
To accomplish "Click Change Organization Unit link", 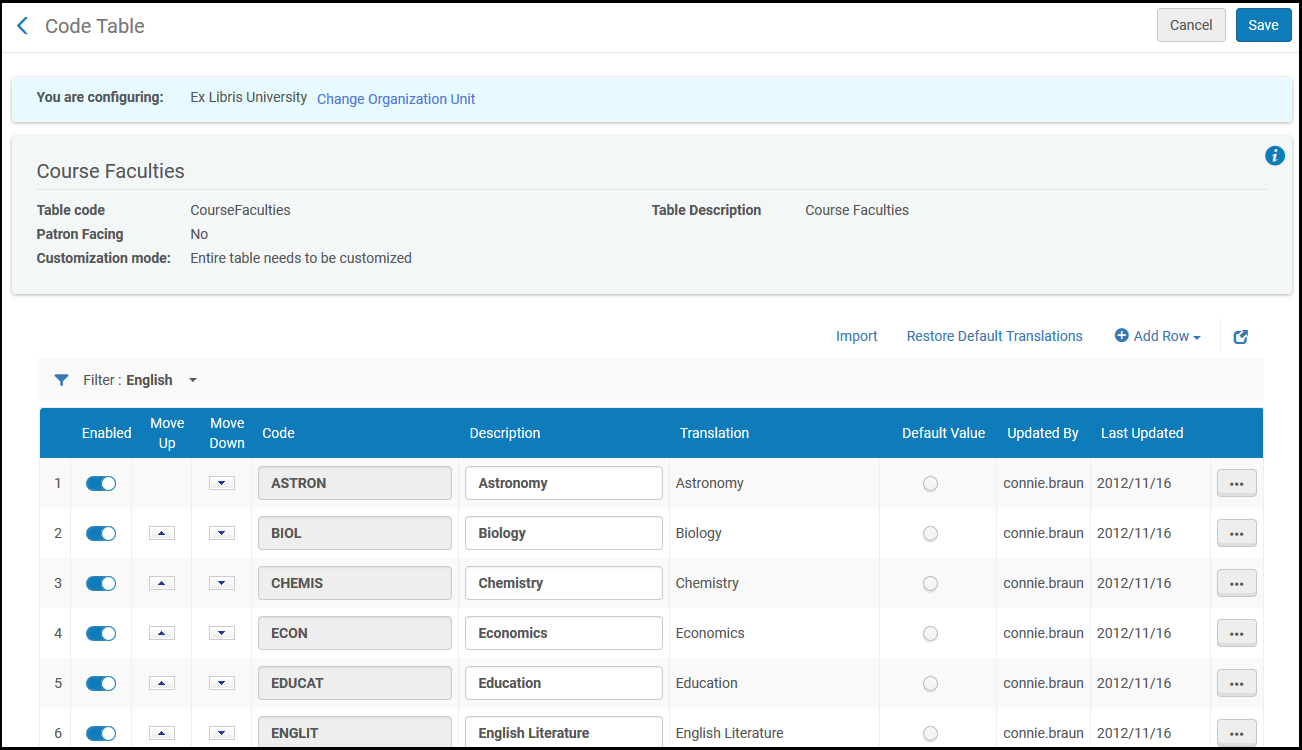I will [x=396, y=99].
